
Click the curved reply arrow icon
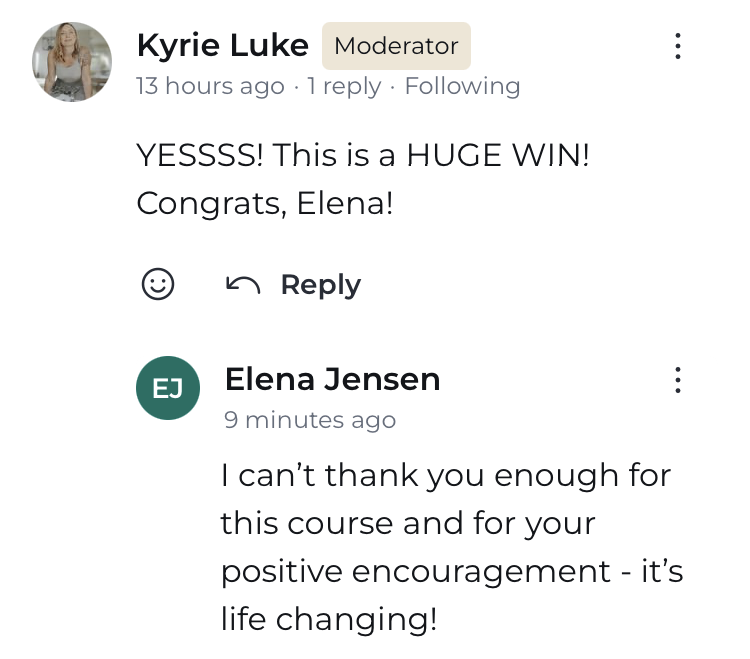point(243,286)
